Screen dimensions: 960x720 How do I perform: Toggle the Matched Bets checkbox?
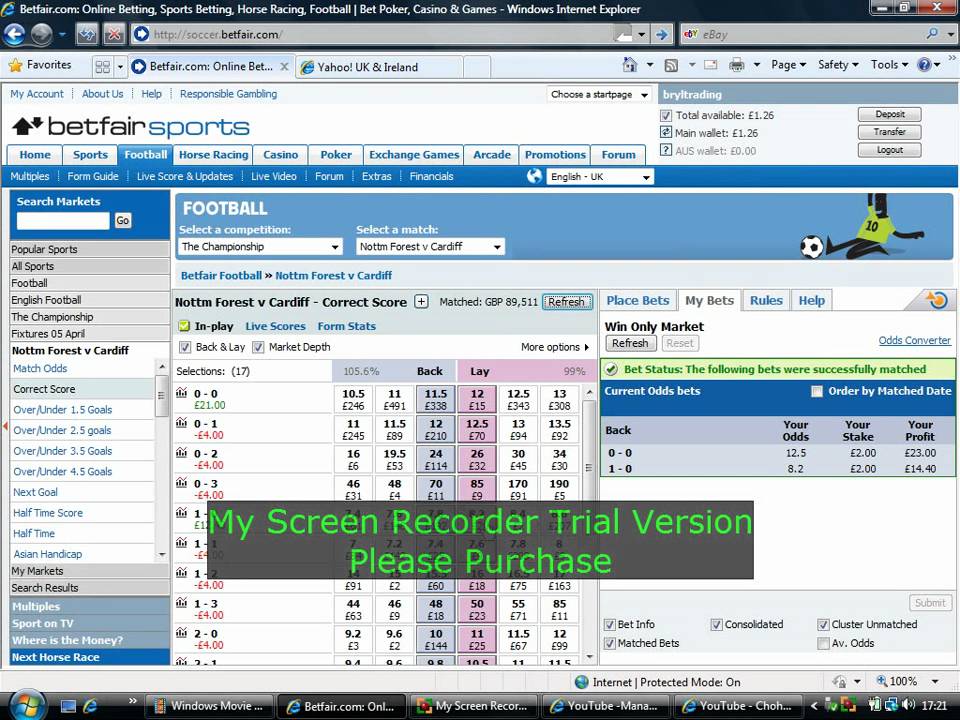(x=609, y=643)
